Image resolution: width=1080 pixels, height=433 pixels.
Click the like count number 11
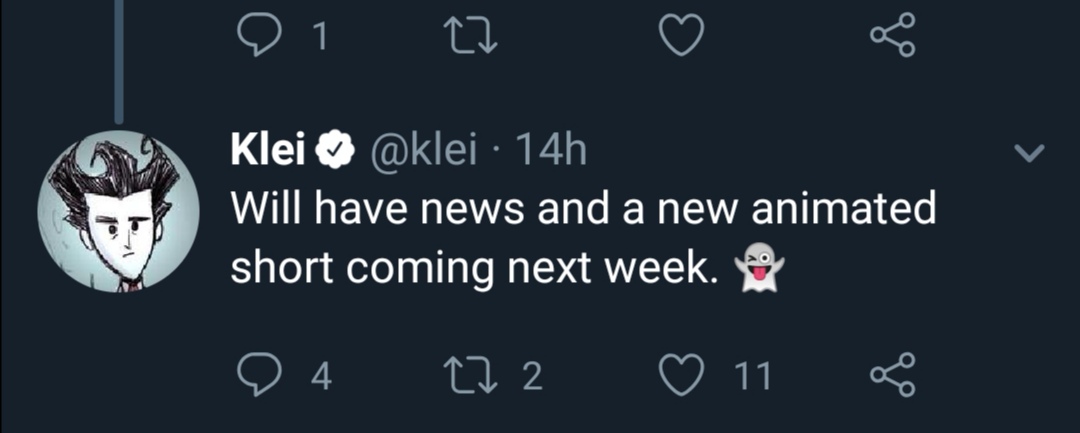[x=753, y=376]
